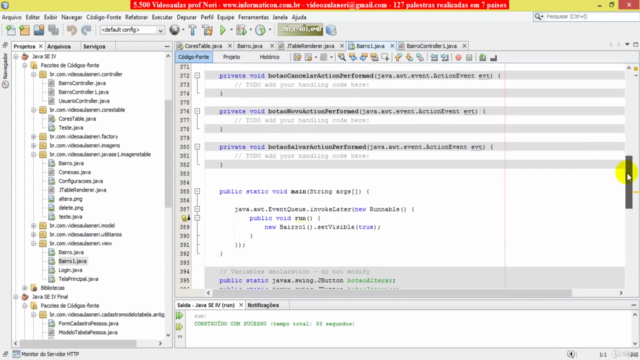Click the profiler snapshot icon beside memory bar
Viewport: 640px width, 360px height.
(331, 30)
